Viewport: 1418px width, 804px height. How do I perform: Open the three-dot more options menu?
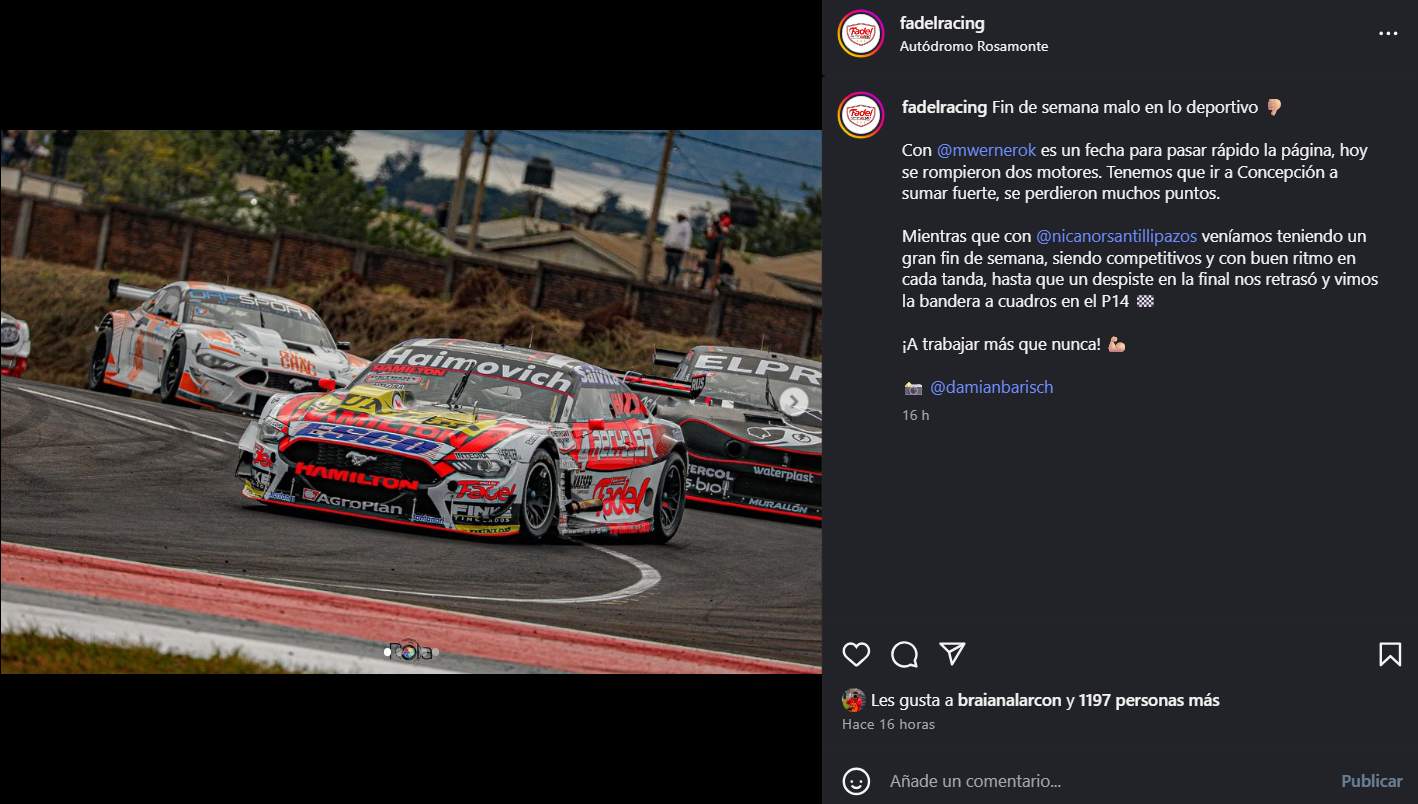[1388, 33]
